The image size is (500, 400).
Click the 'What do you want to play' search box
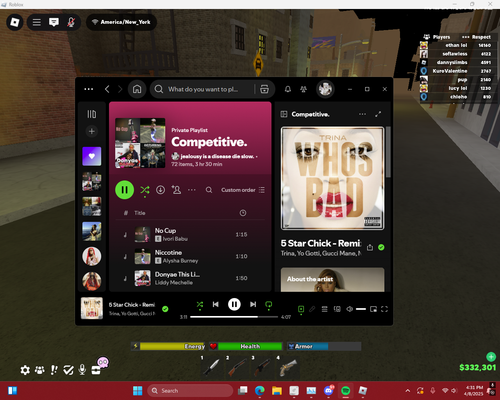click(x=203, y=89)
